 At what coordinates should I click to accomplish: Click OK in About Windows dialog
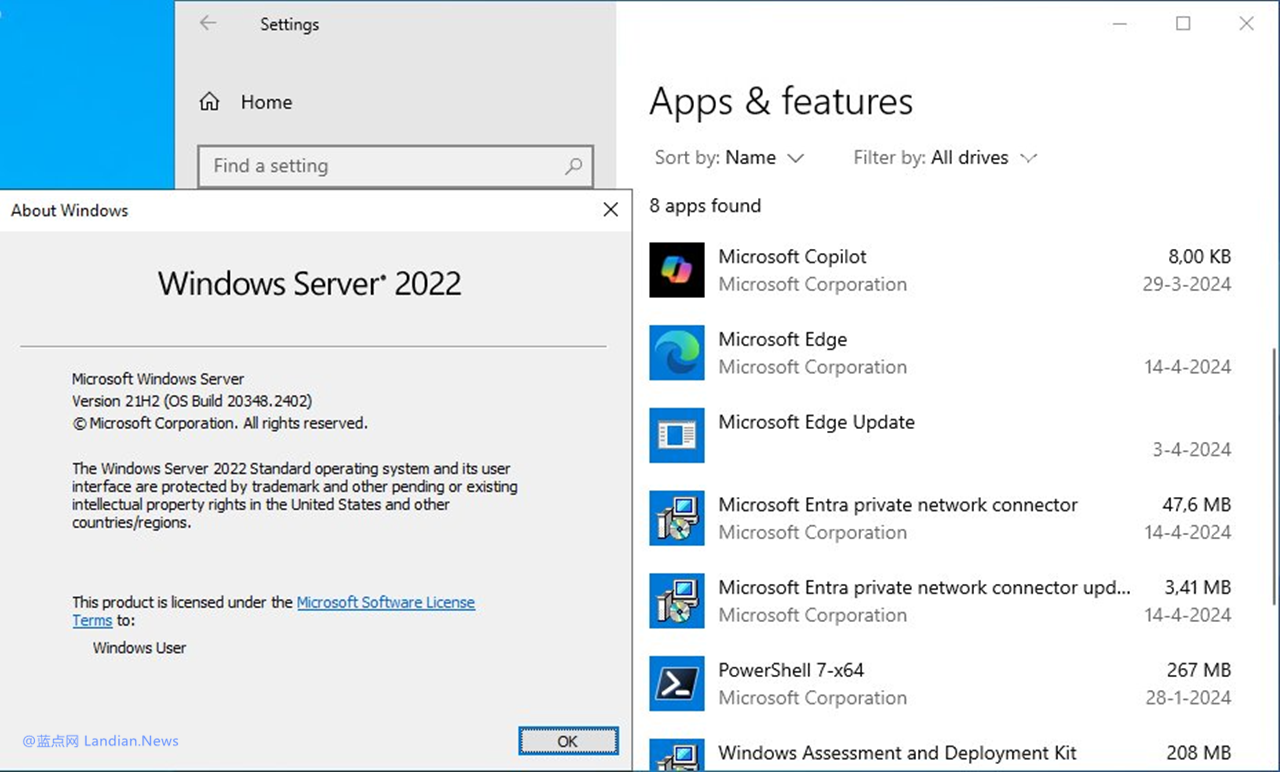click(x=568, y=741)
